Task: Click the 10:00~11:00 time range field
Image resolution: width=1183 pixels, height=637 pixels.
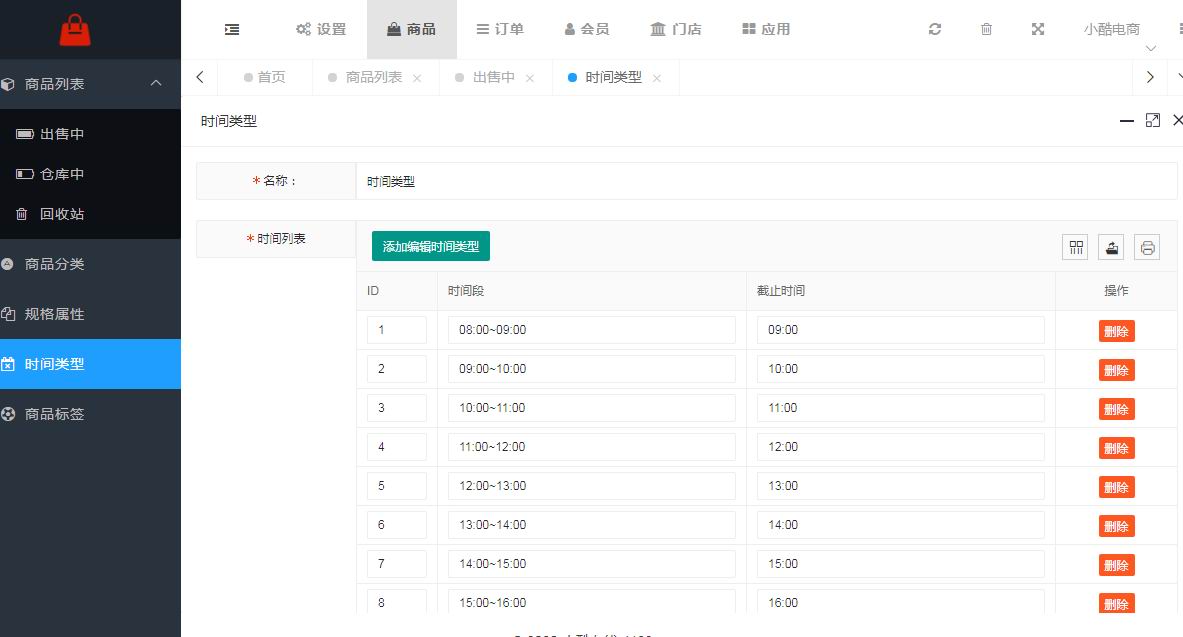Action: tap(592, 408)
